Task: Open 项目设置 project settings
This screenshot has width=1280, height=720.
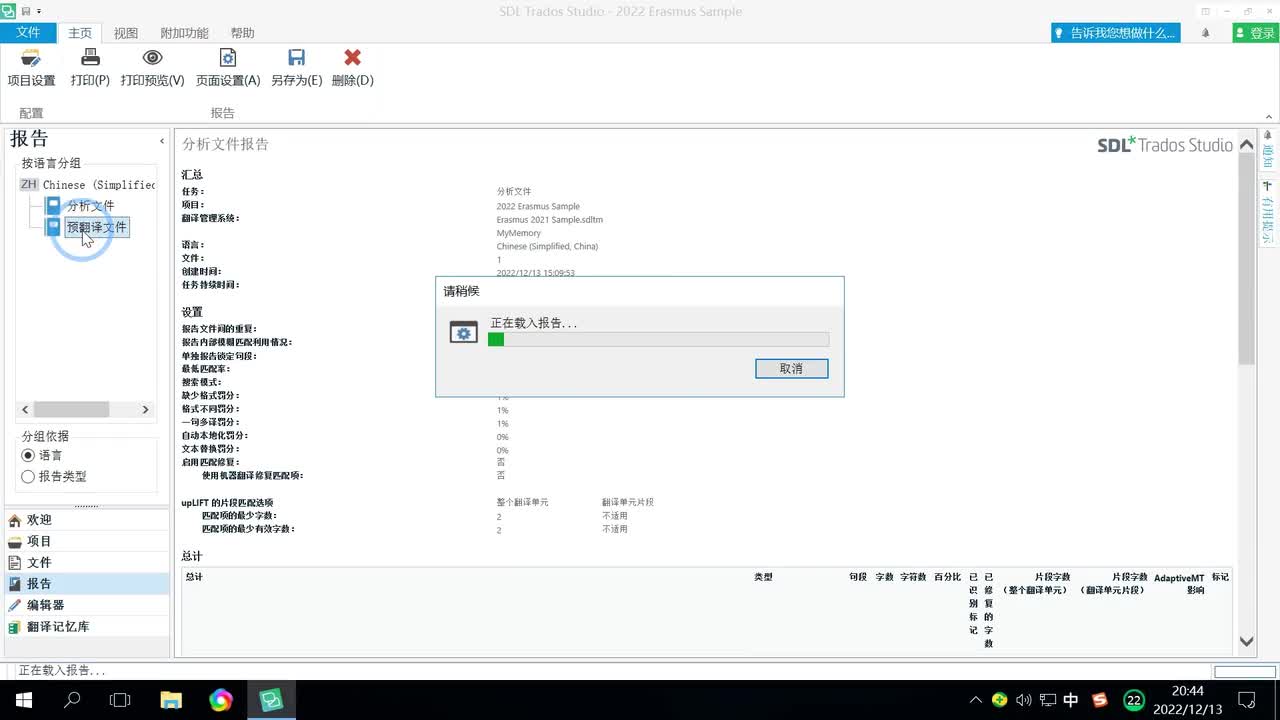Action: [x=31, y=68]
